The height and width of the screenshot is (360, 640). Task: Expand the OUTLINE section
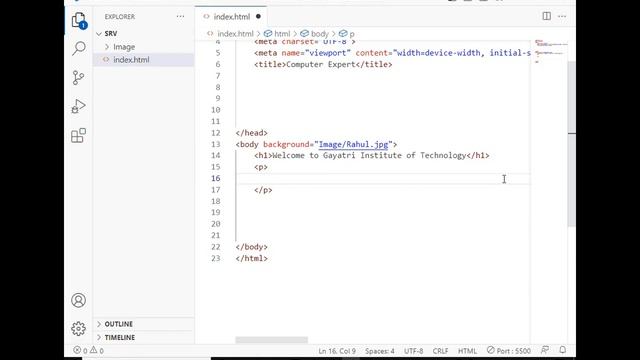(118, 324)
